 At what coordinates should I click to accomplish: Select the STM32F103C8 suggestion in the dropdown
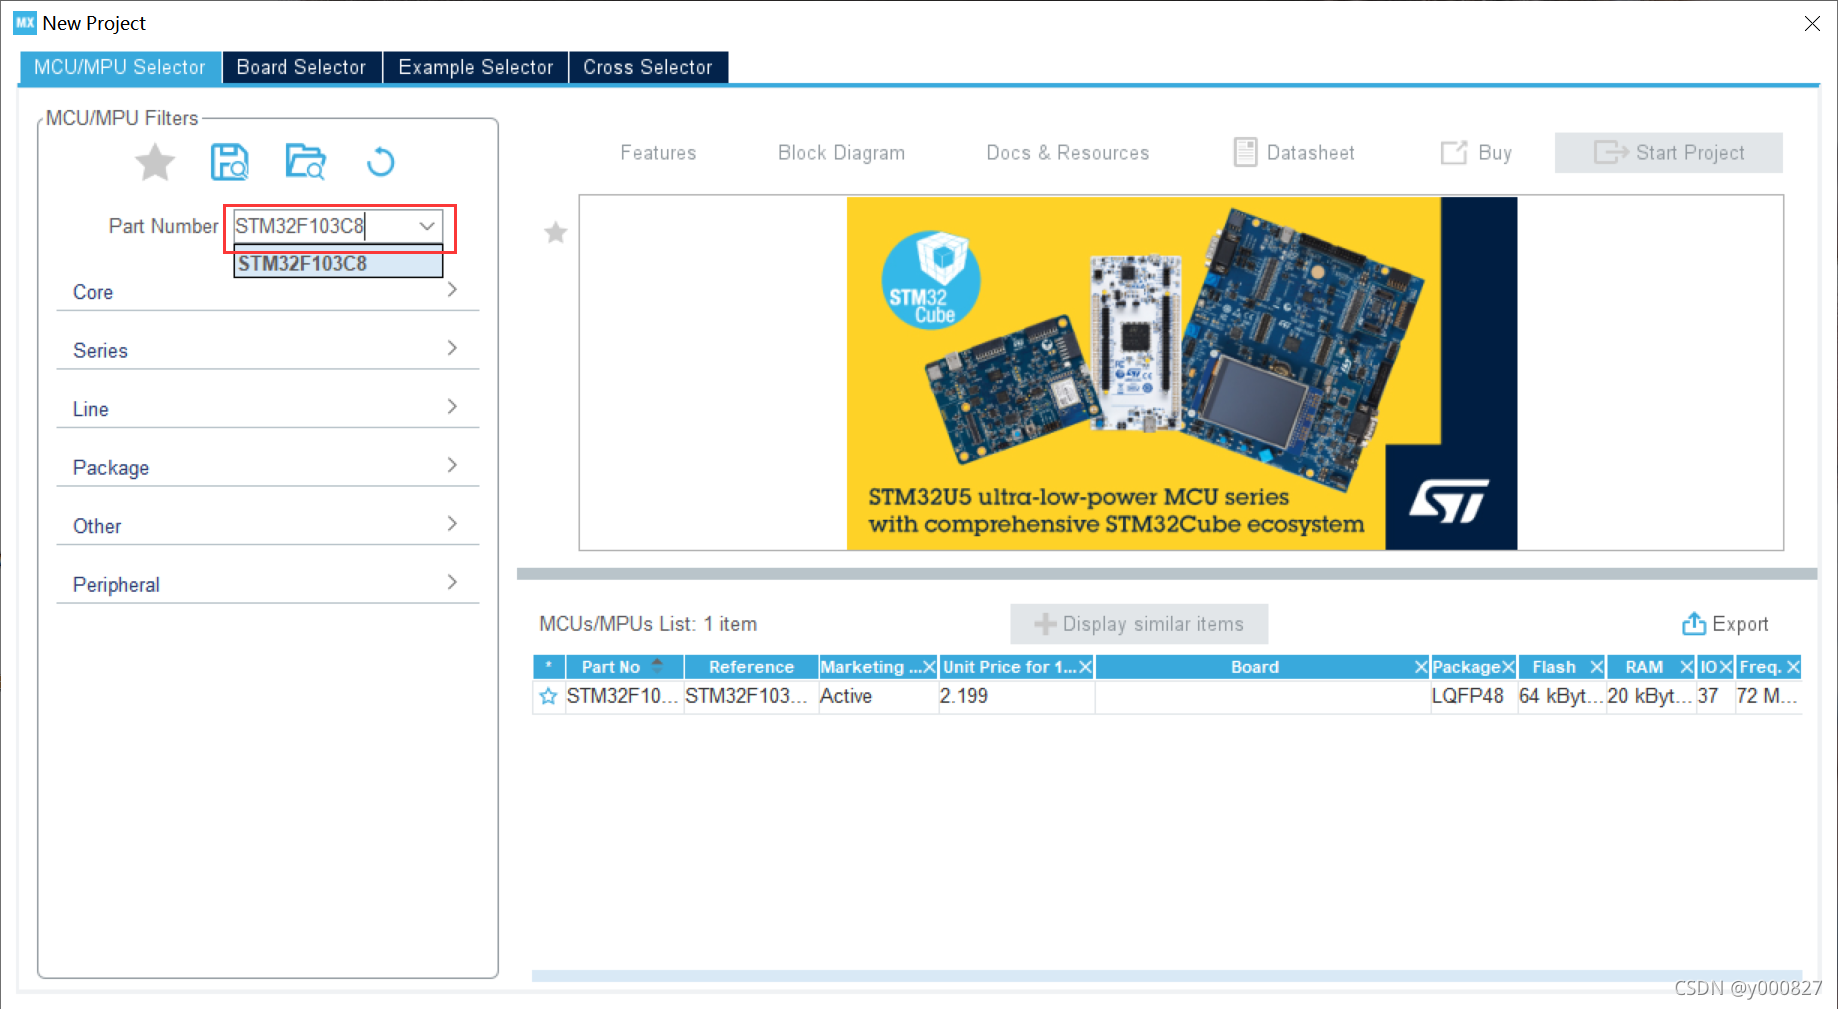coord(338,263)
